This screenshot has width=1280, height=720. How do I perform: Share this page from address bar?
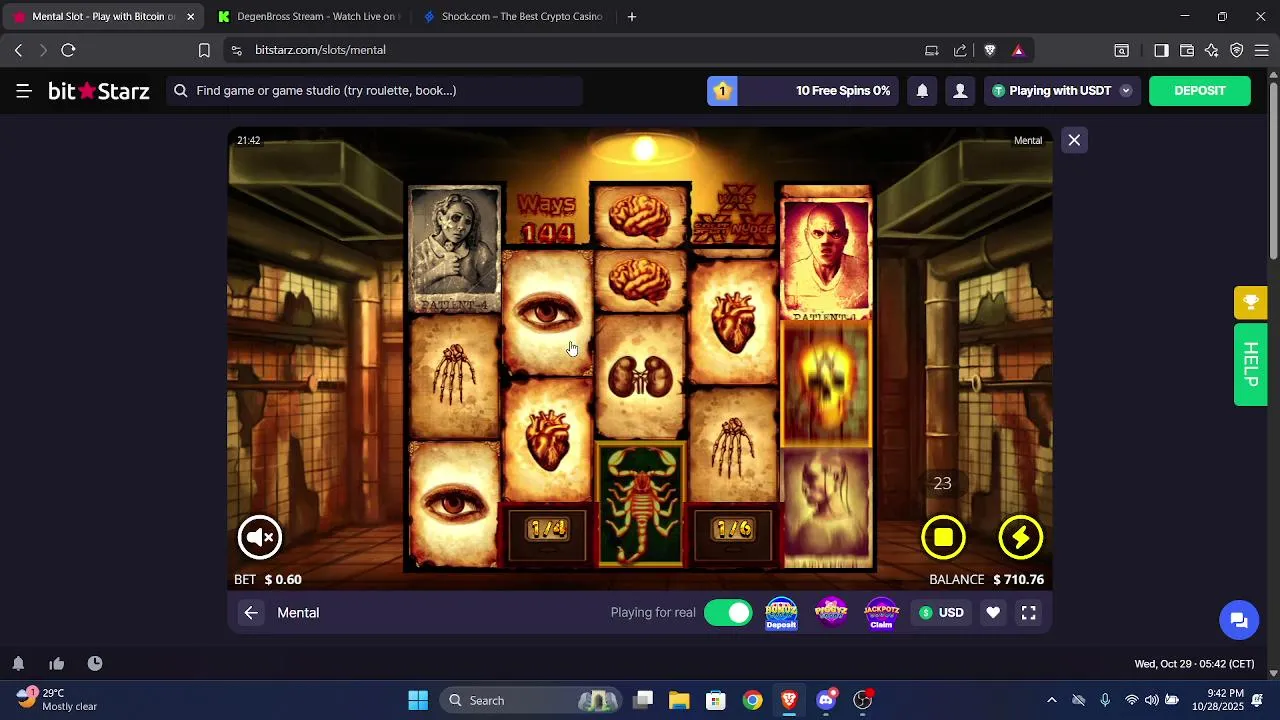tap(960, 50)
